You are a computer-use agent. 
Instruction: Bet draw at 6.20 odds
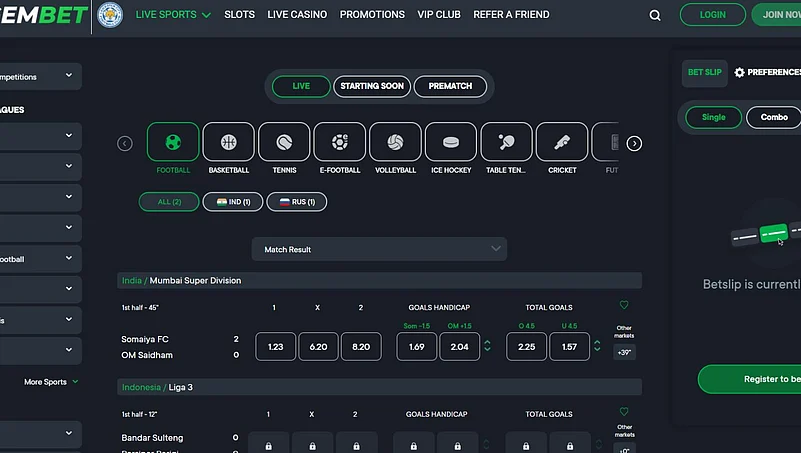(x=318, y=347)
